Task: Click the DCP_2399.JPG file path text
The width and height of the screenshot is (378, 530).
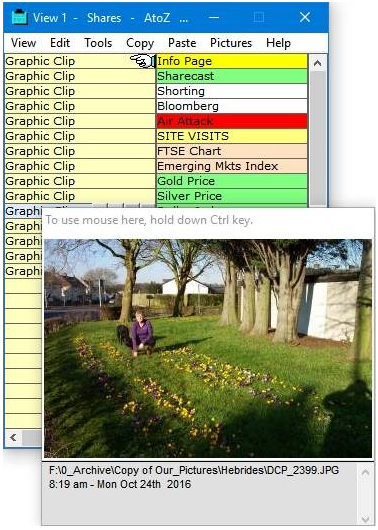Action: 194,470
